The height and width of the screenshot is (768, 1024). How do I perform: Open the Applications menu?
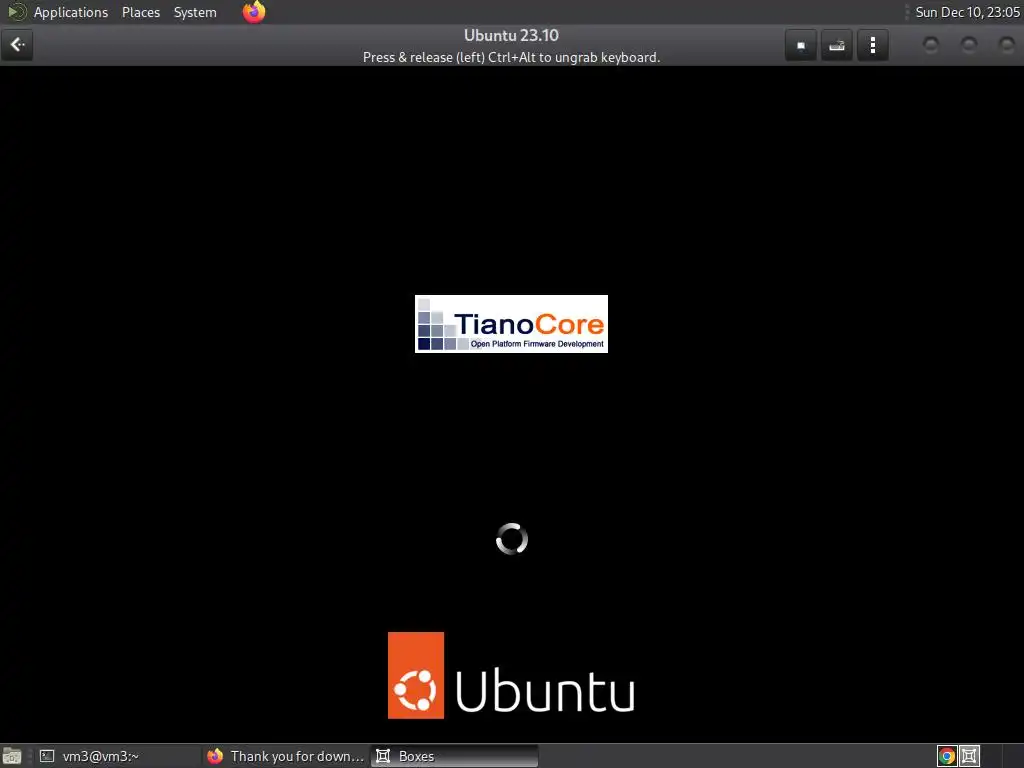pos(71,12)
